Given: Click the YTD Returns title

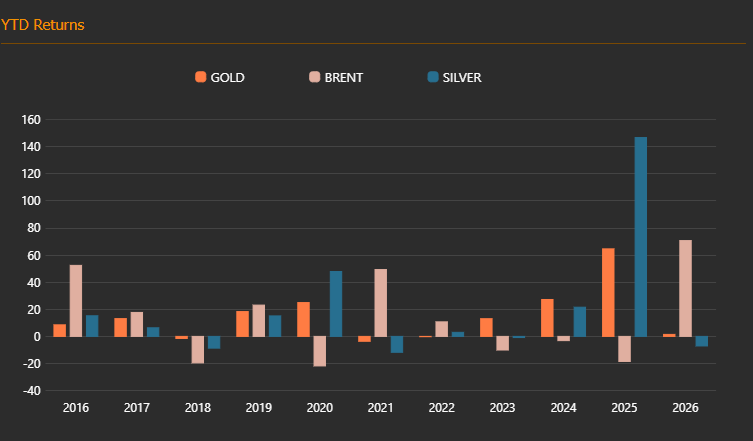Looking at the screenshot, I should [42, 25].
